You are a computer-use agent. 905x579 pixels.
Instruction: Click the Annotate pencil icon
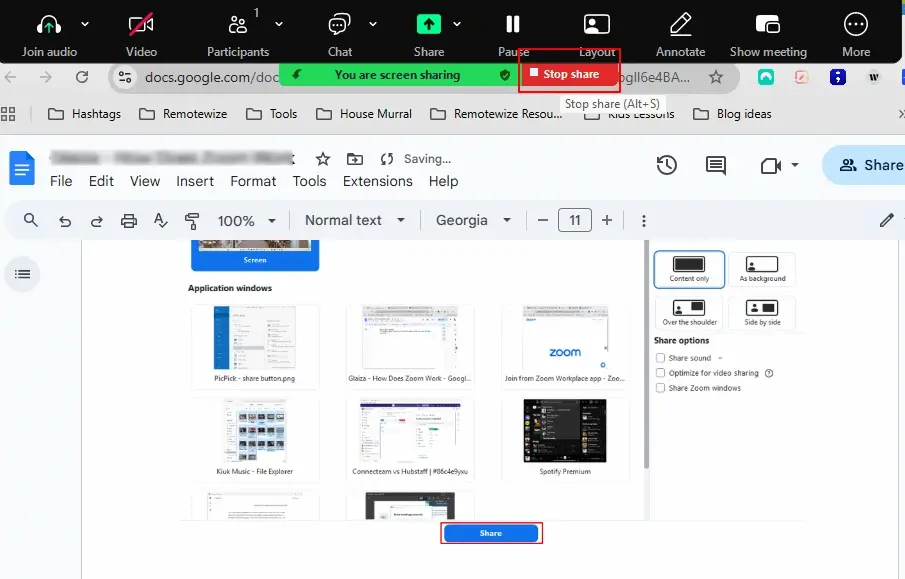point(680,25)
